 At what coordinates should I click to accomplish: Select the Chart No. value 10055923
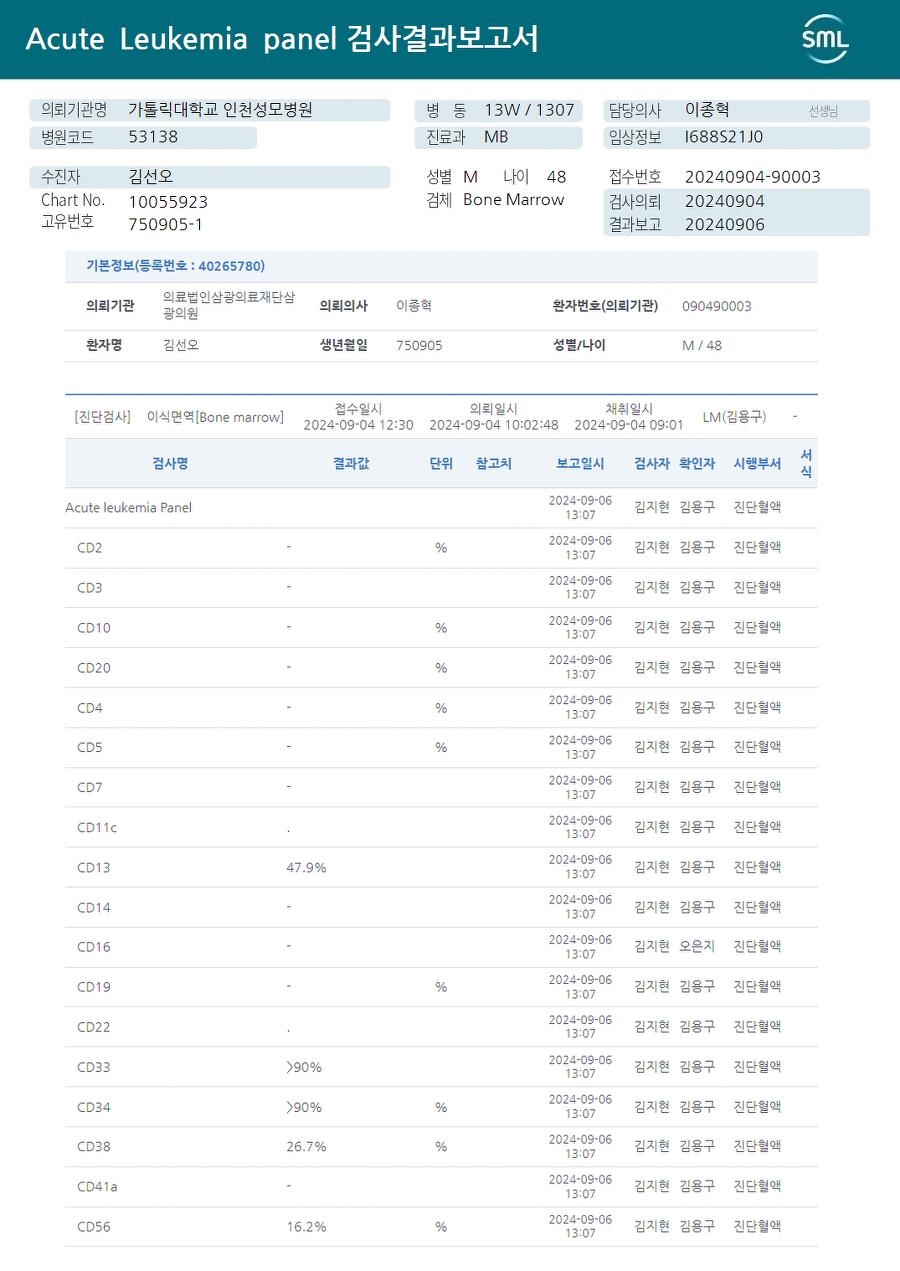(168, 202)
